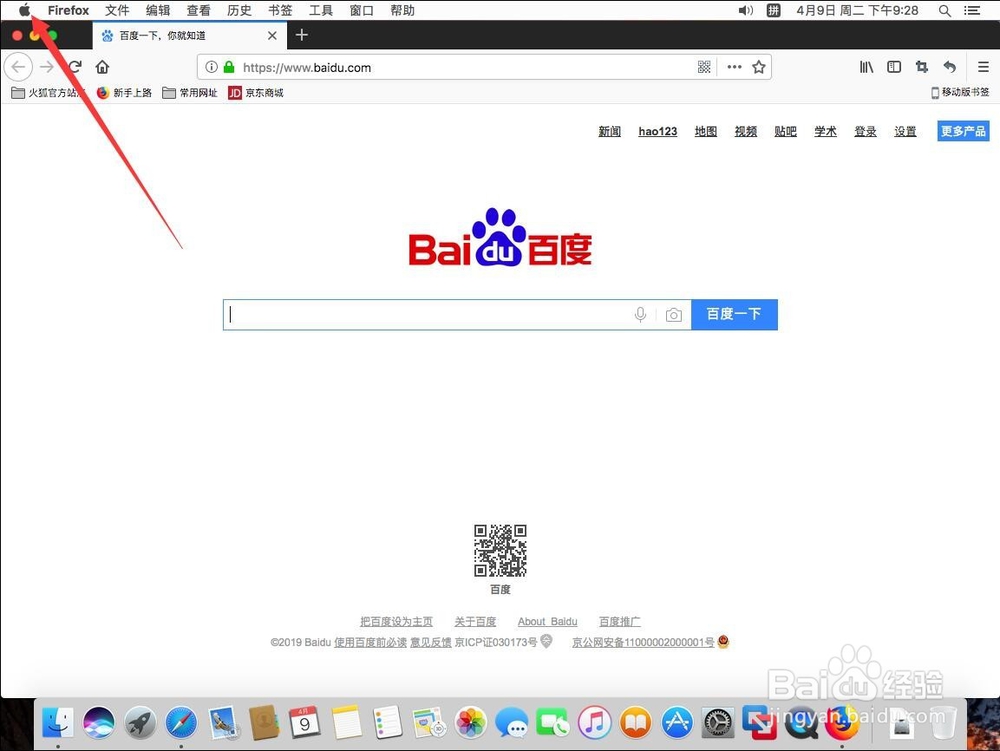Open Spotlight search magnifier
The image size is (1000, 751).
click(945, 11)
